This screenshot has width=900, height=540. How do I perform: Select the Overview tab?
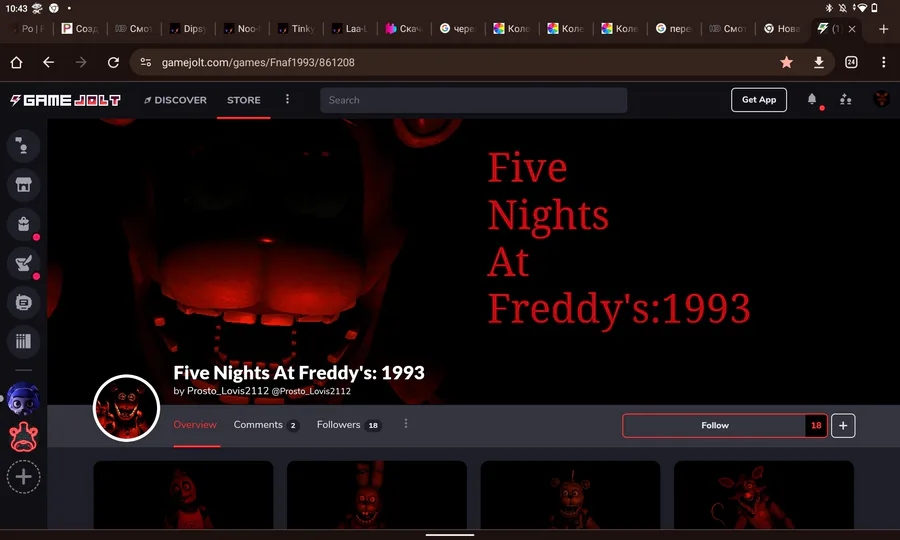coord(195,425)
